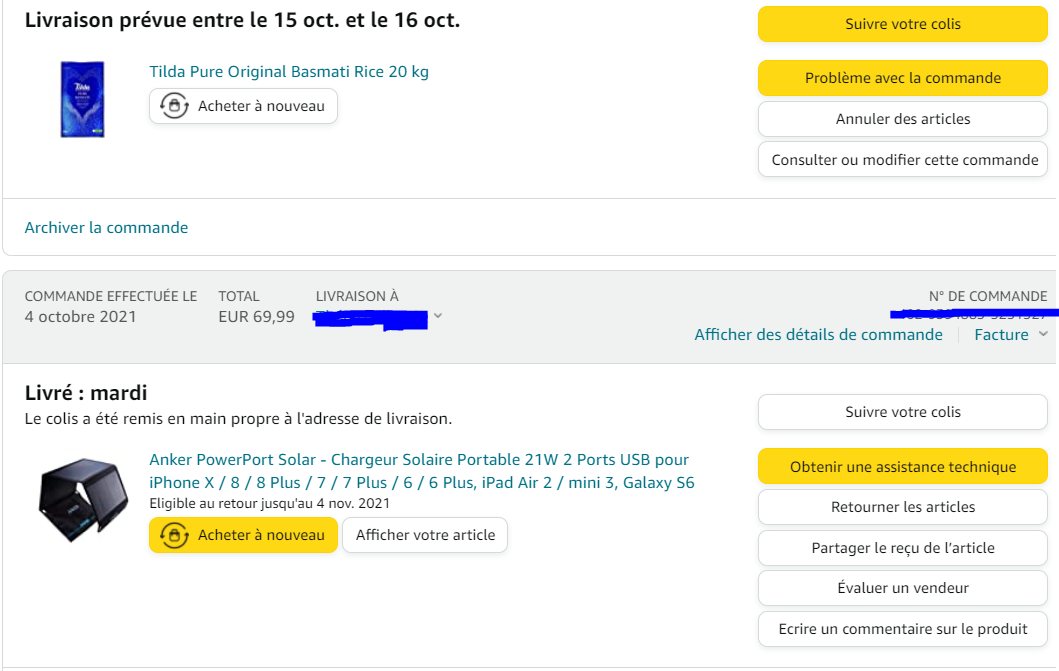Expand the delivery address chevron under Livraison à
The image size is (1059, 671).
pyautogui.click(x=438, y=316)
